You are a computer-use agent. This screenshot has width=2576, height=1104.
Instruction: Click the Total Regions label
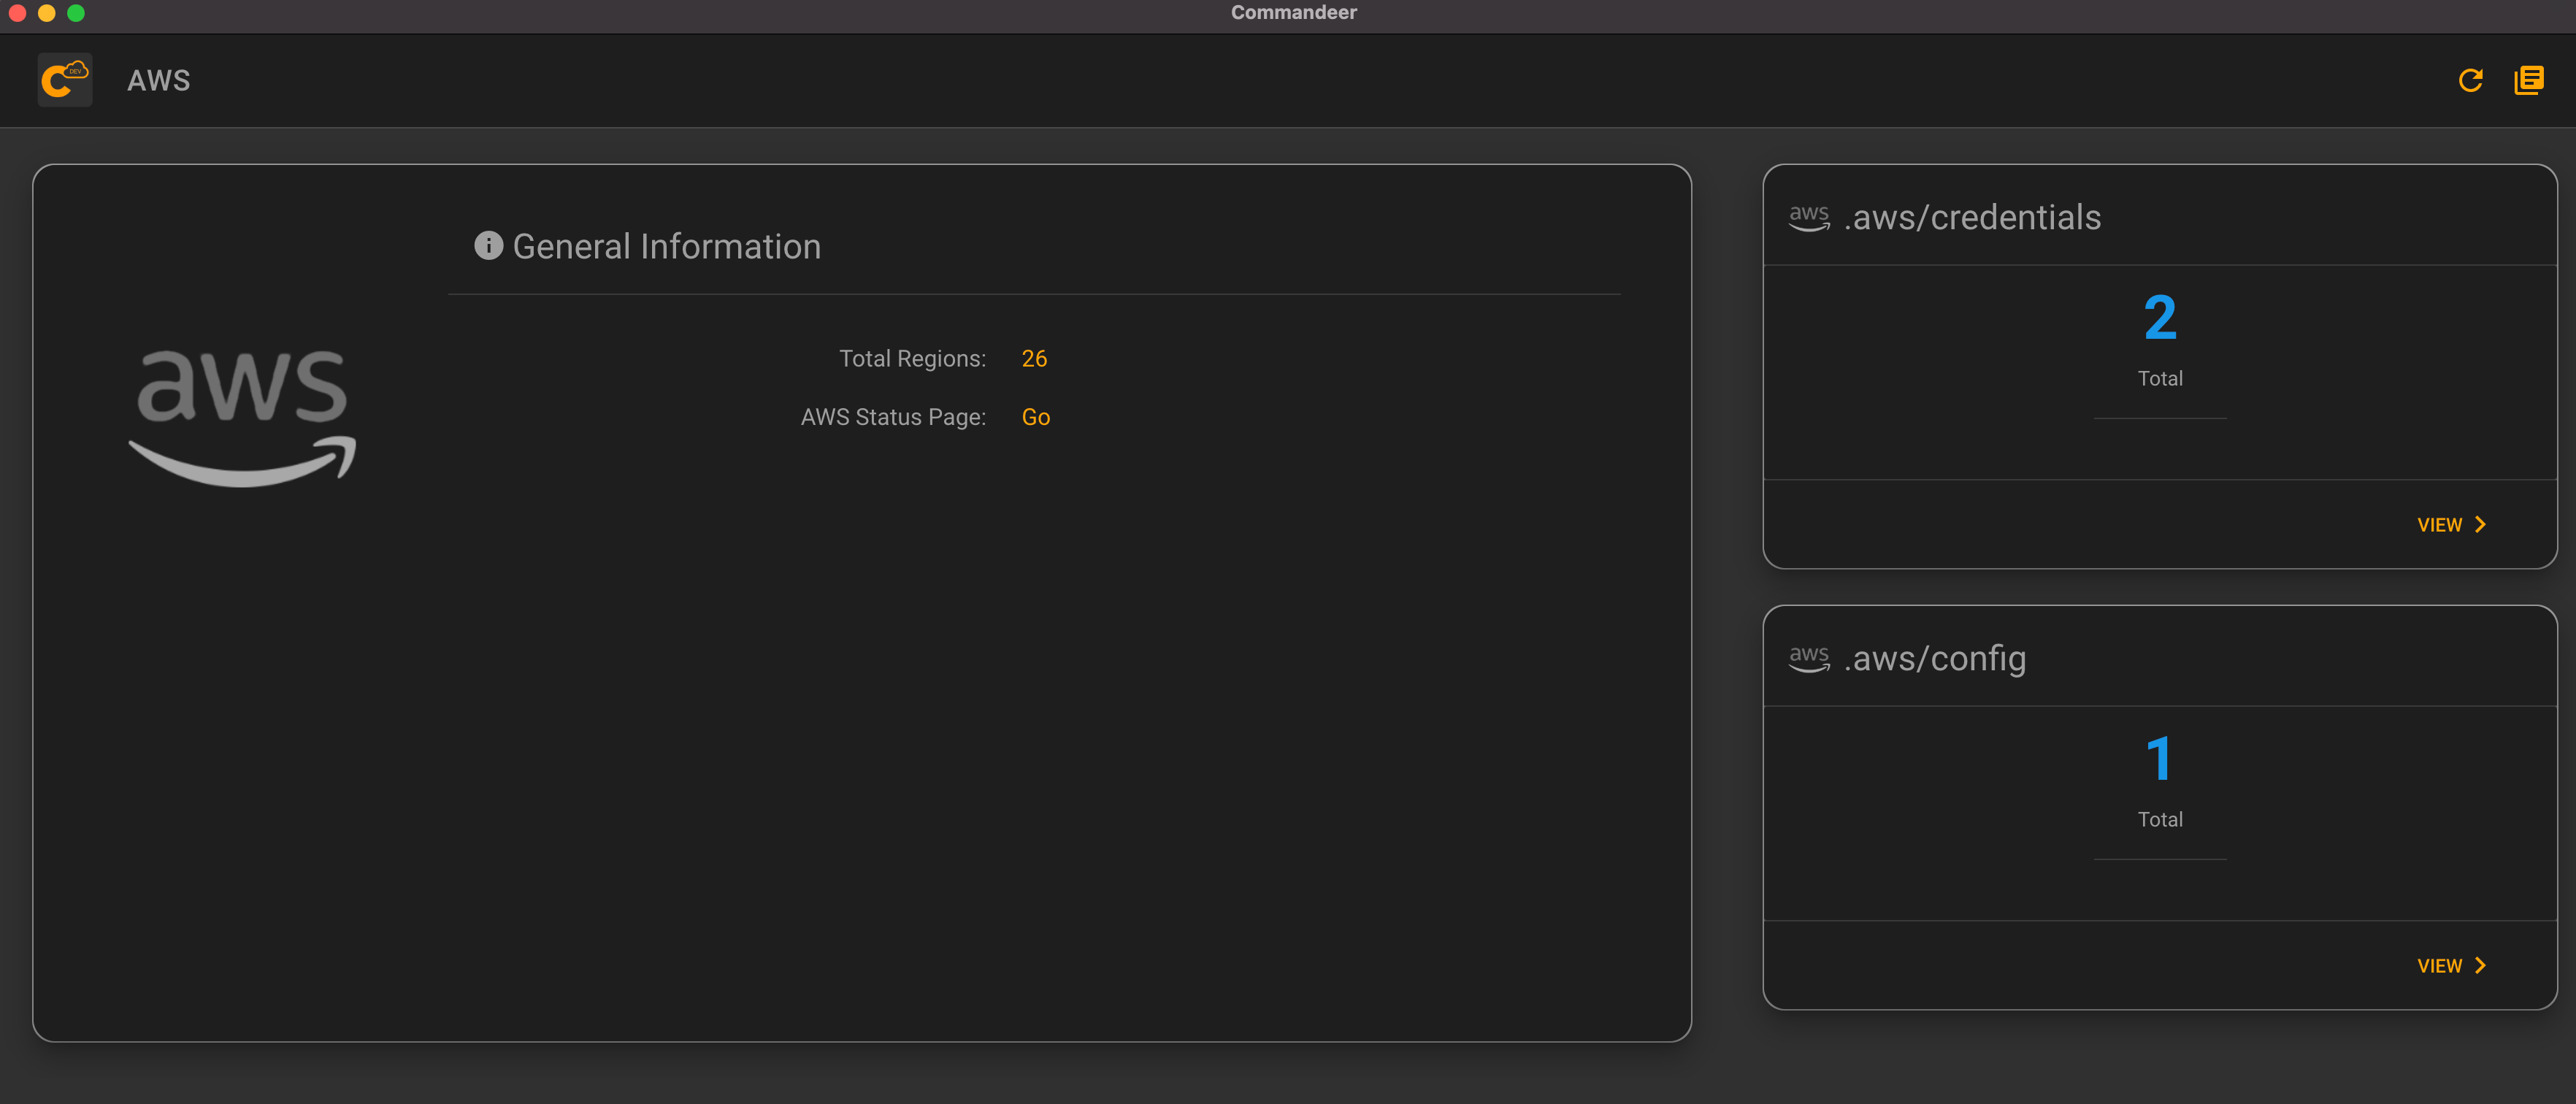(912, 359)
